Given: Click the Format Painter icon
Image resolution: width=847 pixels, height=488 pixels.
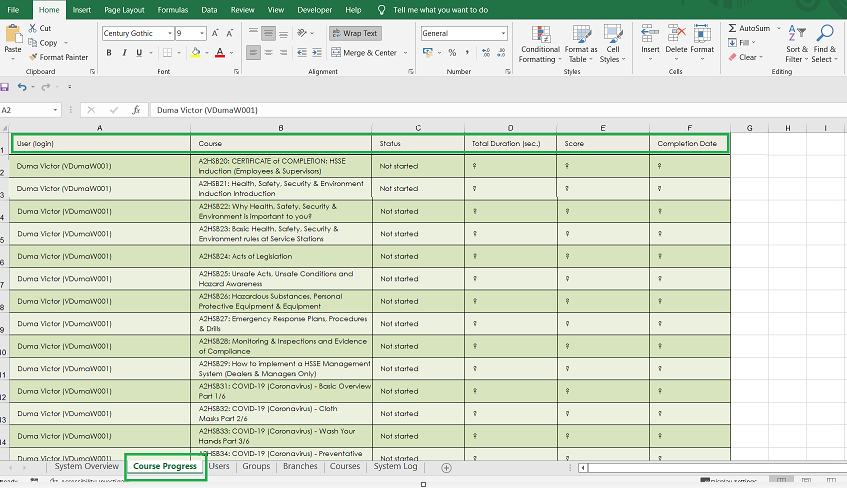Looking at the screenshot, I should 33,57.
